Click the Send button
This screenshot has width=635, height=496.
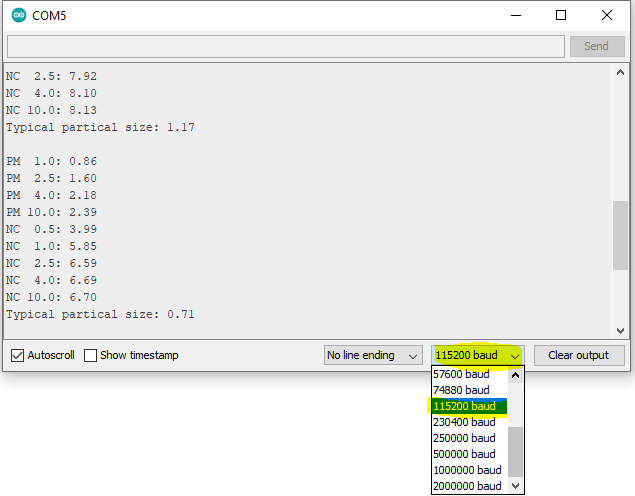tap(597, 46)
